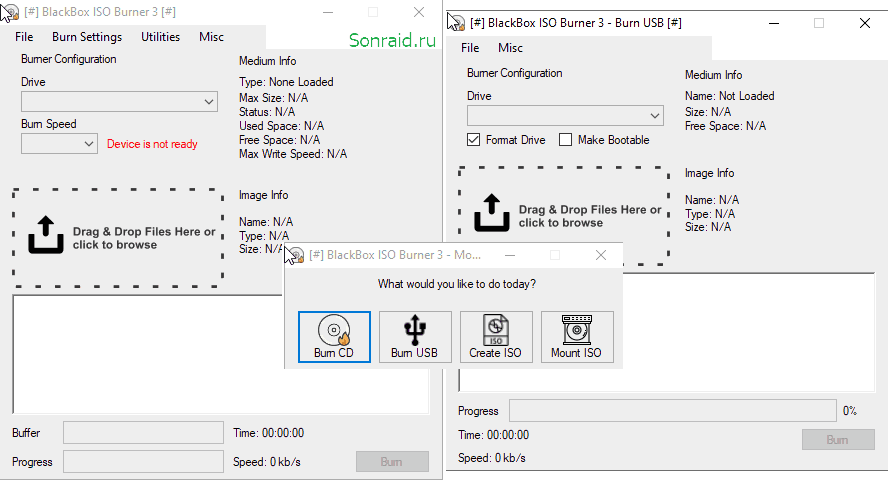Minimize the Burn USB window
This screenshot has width=892, height=480.
pyautogui.click(x=774, y=23)
